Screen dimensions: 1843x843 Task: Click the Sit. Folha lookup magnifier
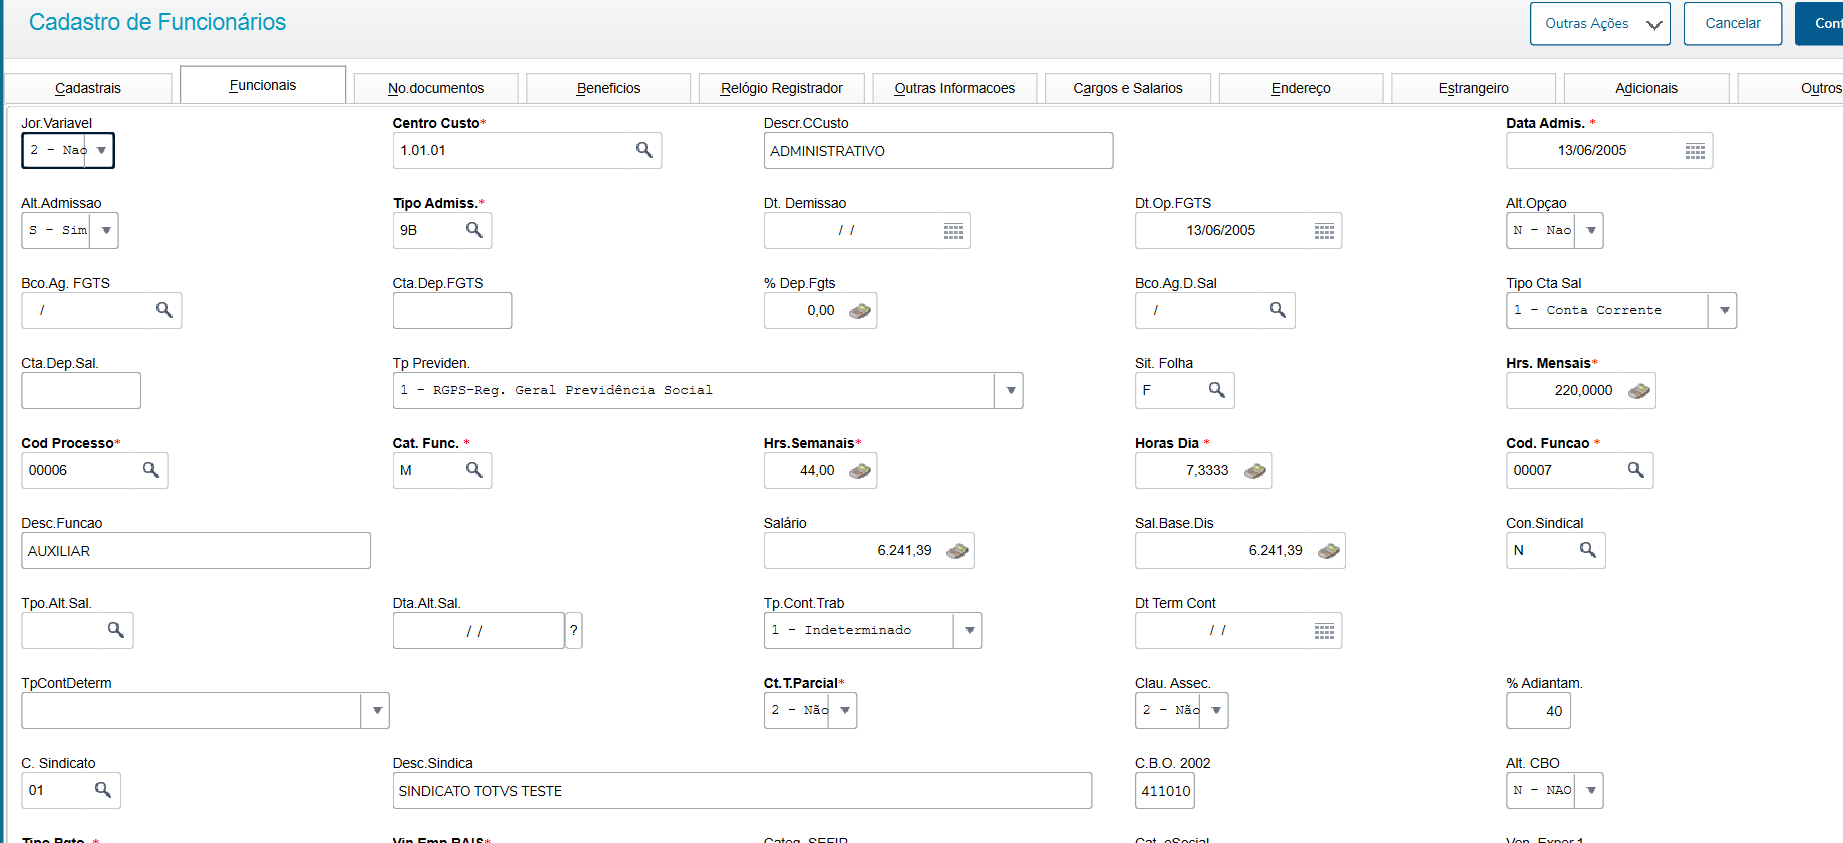tap(1216, 390)
